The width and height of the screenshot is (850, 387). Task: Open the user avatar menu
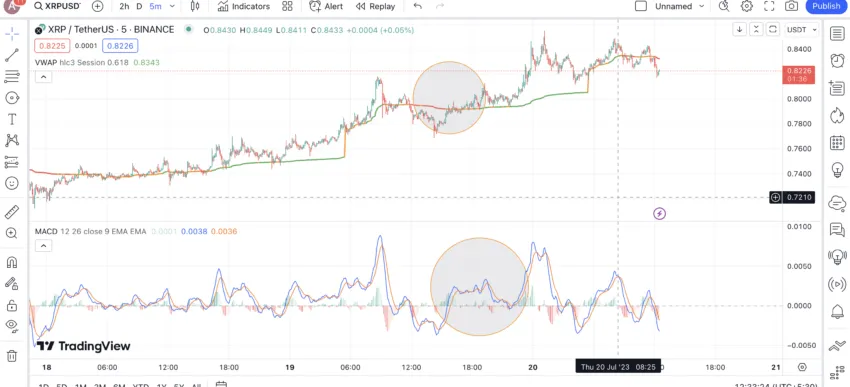point(12,6)
